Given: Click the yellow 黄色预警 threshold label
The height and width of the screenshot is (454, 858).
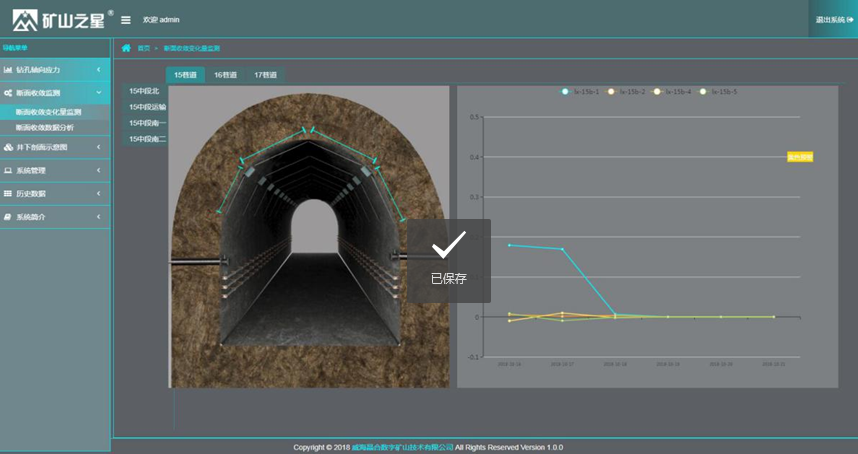Looking at the screenshot, I should click(800, 157).
